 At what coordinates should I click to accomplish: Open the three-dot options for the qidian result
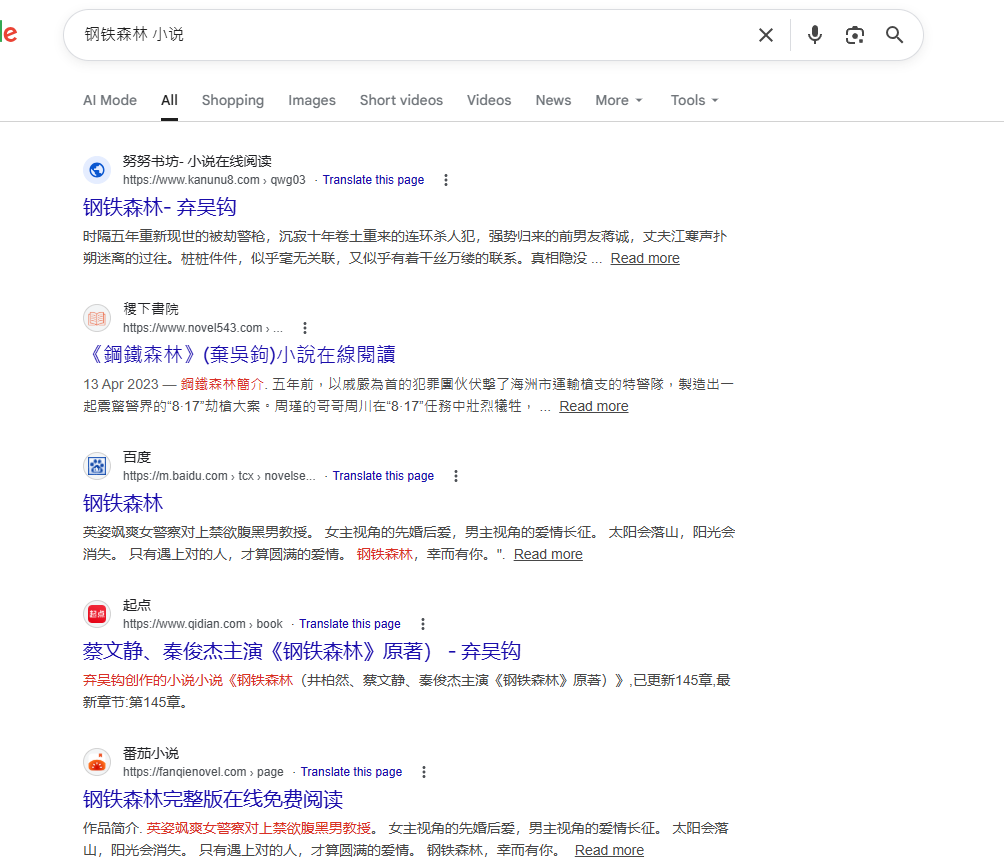tap(423, 624)
